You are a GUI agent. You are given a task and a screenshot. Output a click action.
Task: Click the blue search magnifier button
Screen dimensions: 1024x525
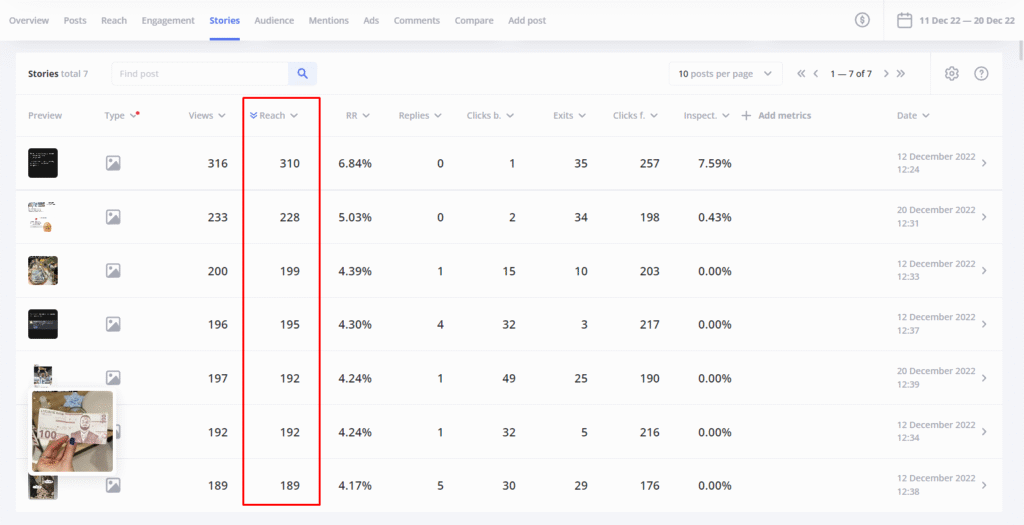(302, 73)
